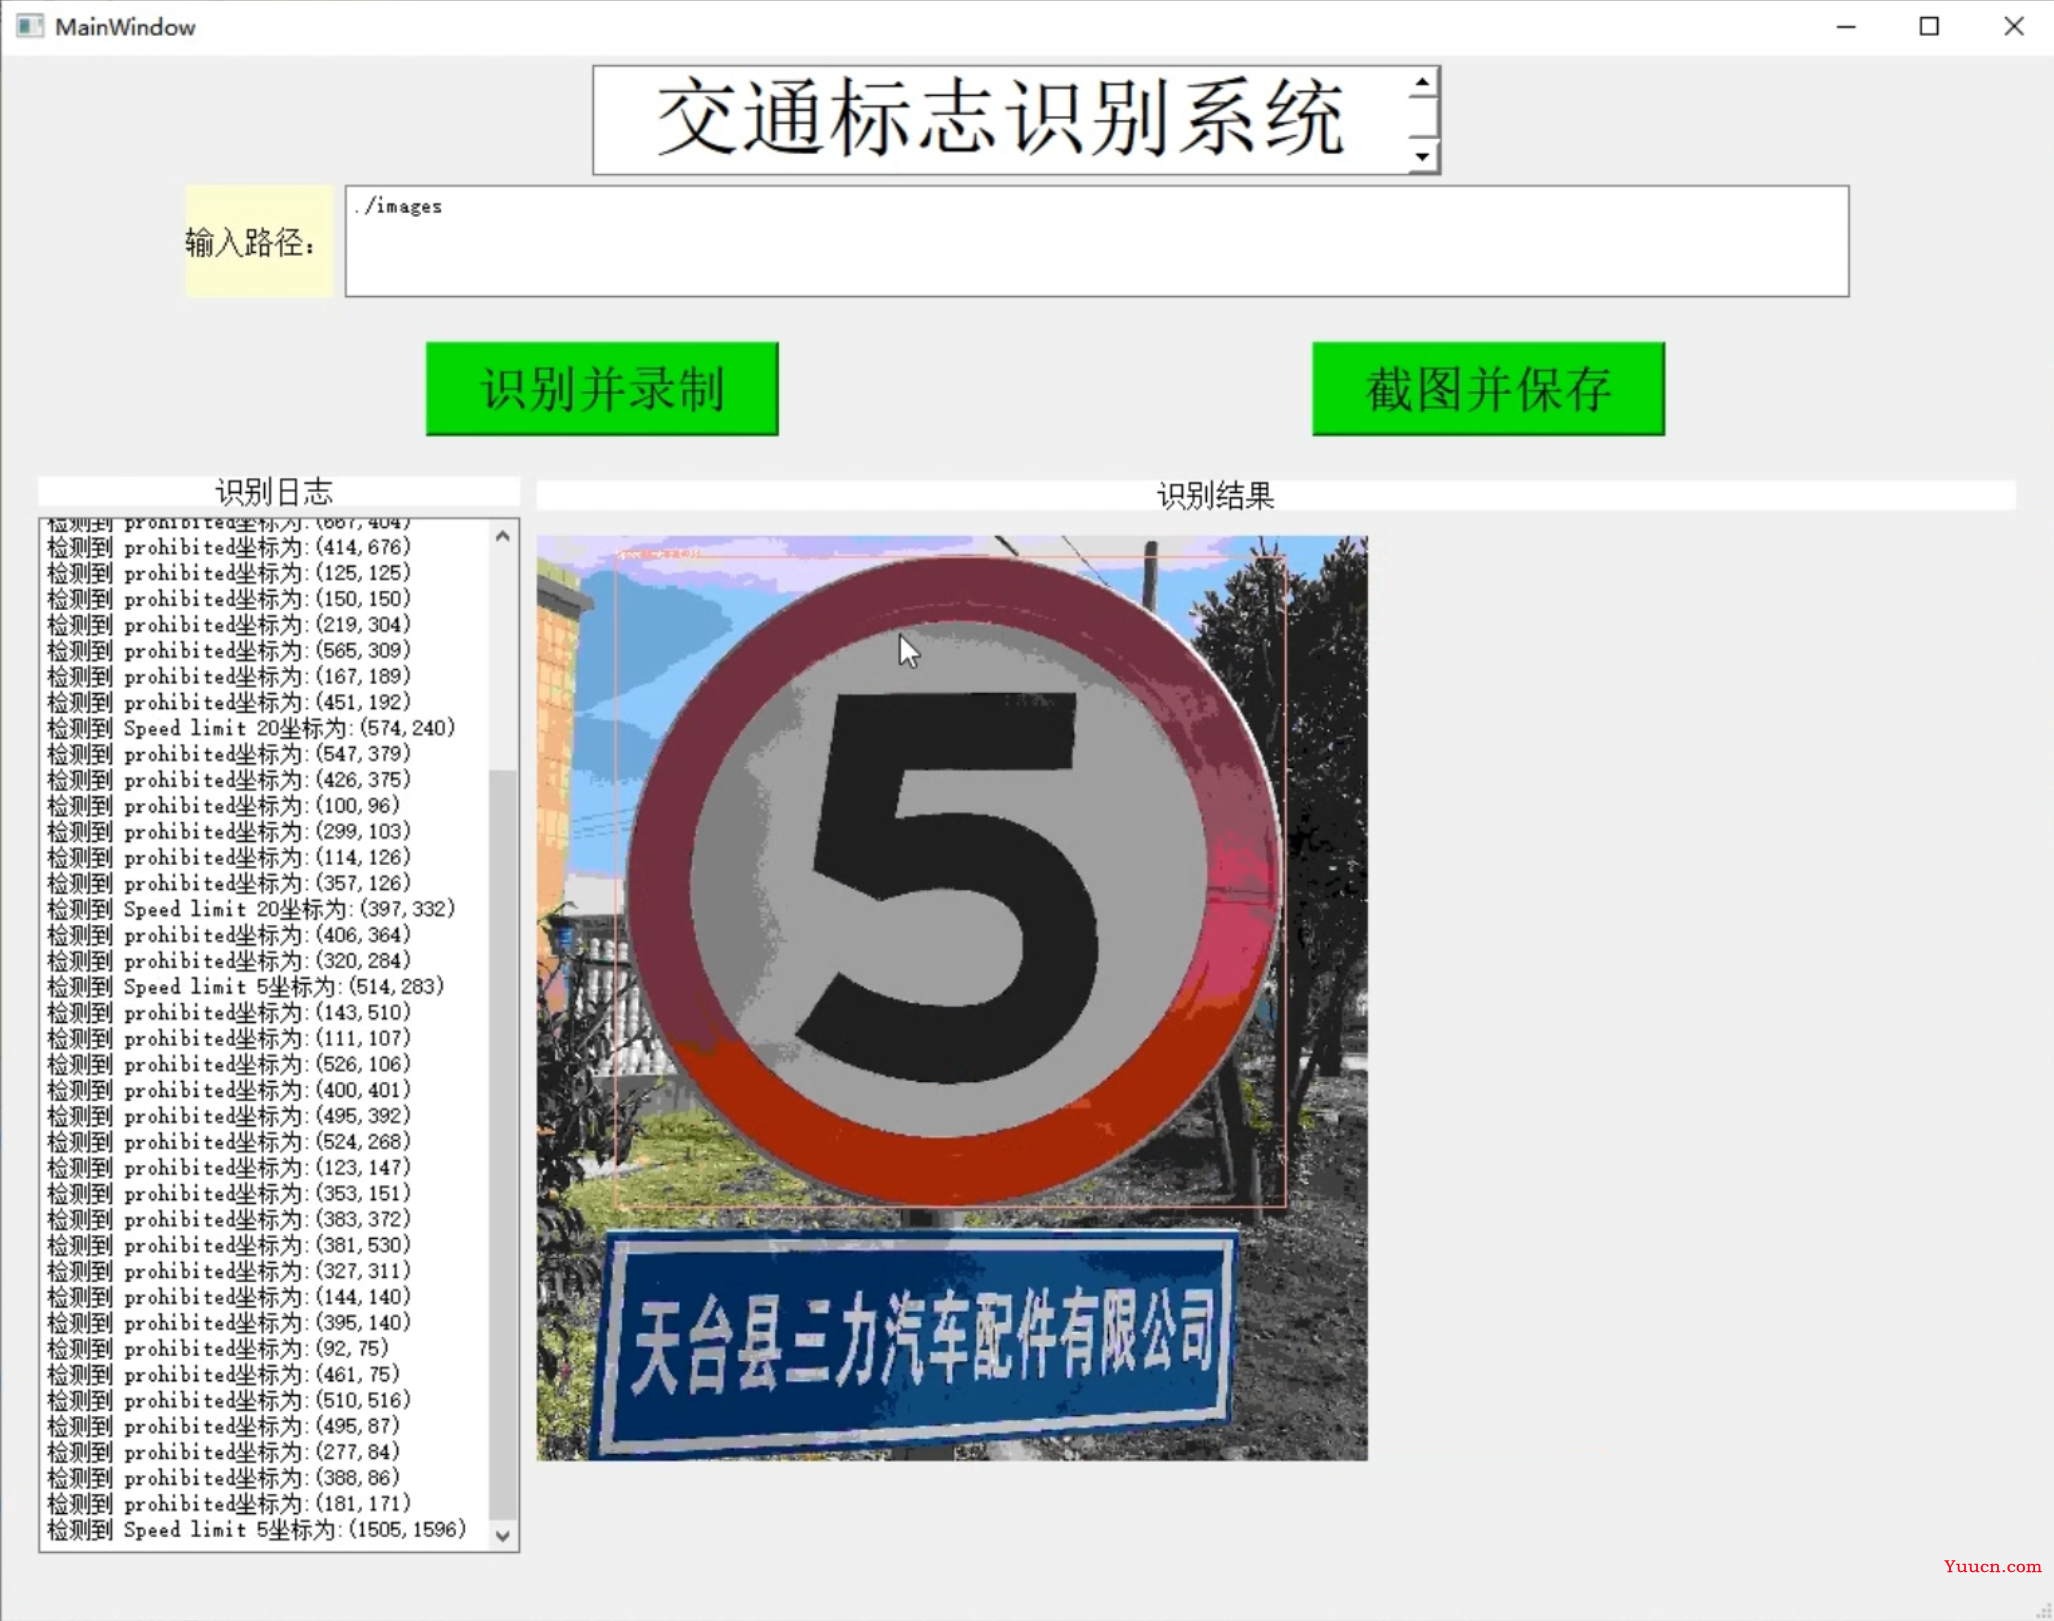Click the 输入路径 label
This screenshot has width=2054, height=1621.
pyautogui.click(x=259, y=241)
